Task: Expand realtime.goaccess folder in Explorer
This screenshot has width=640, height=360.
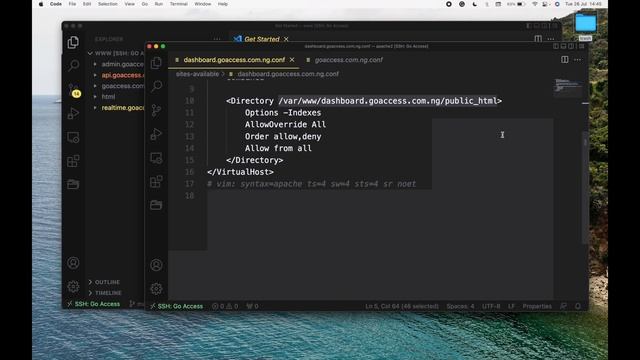Action: 118,108
